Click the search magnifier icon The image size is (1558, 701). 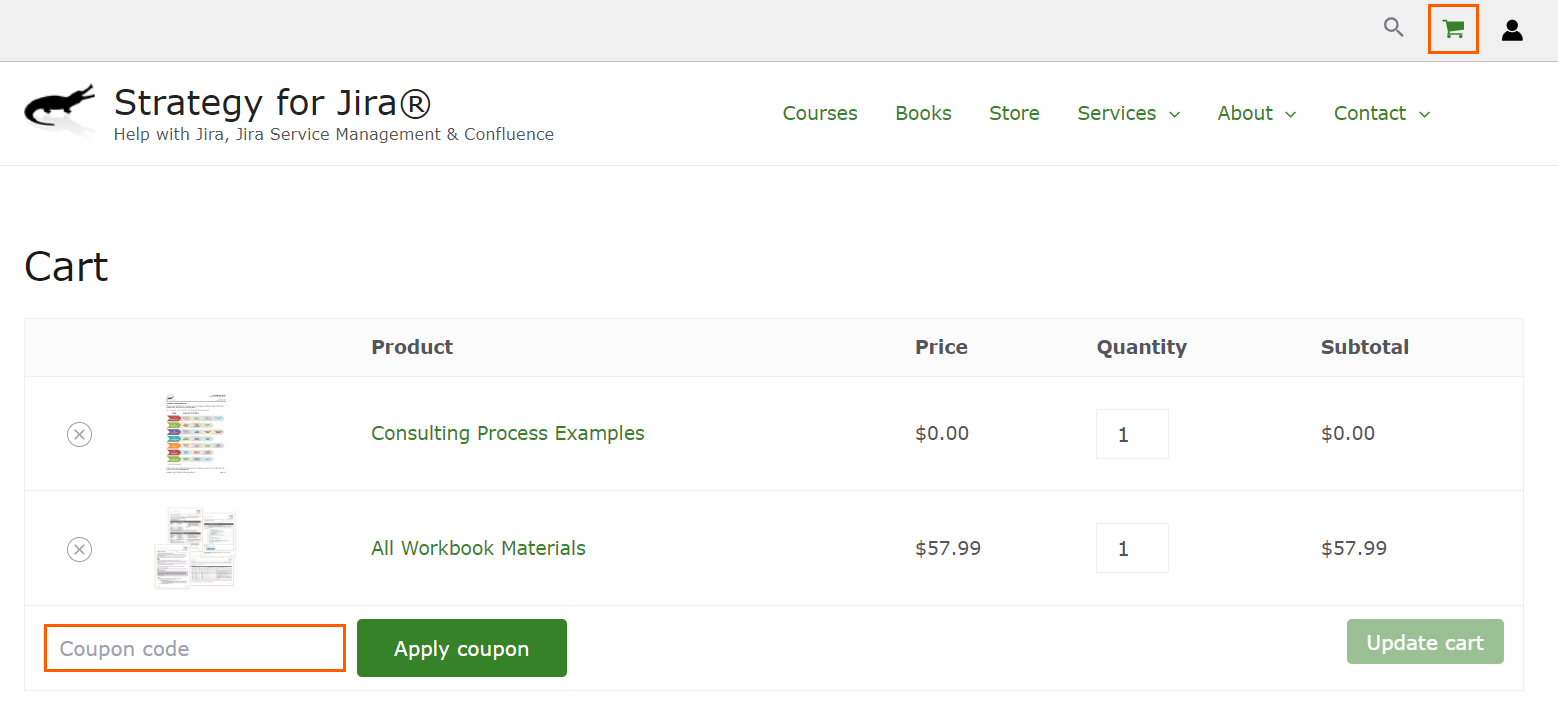point(1393,28)
